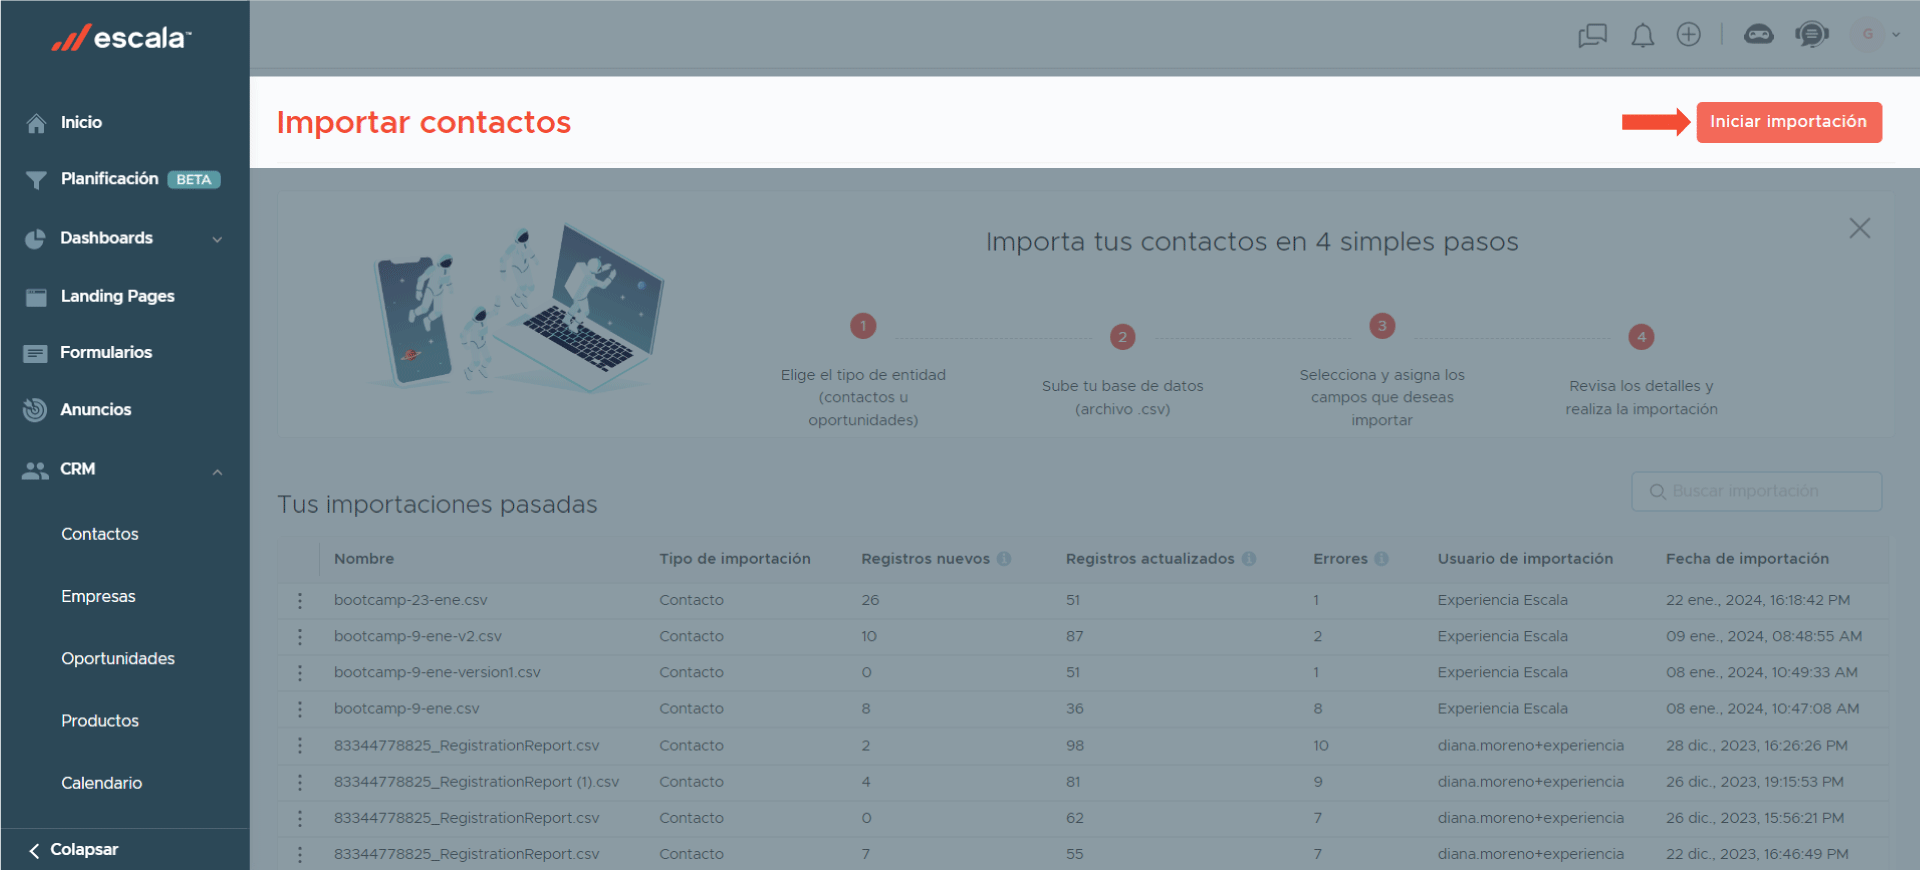Select file name bootcamp-23-ene.csv
Viewport: 1920px width, 870px height.
pyautogui.click(x=411, y=600)
